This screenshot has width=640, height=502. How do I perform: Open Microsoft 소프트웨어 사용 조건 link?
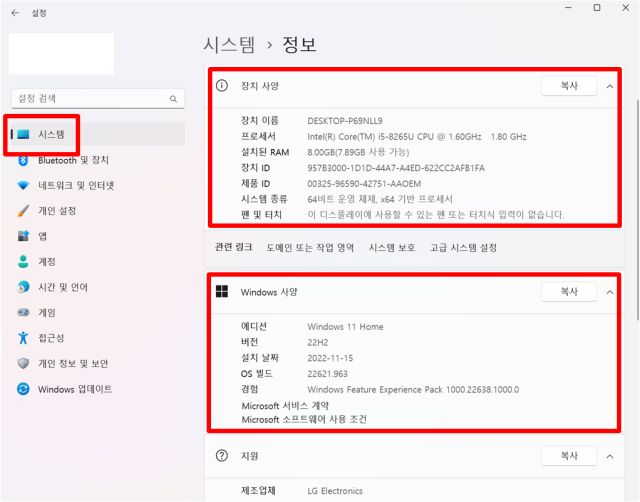point(304,420)
